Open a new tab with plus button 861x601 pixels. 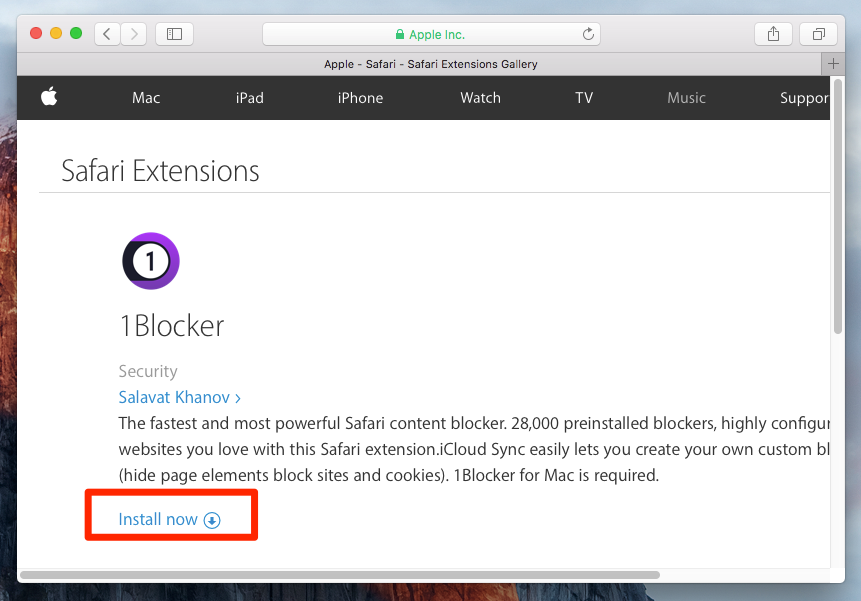(832, 64)
